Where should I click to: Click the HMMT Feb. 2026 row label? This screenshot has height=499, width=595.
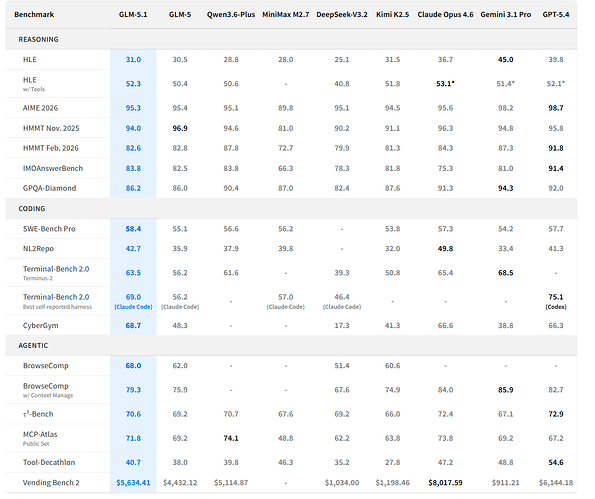(x=50, y=148)
